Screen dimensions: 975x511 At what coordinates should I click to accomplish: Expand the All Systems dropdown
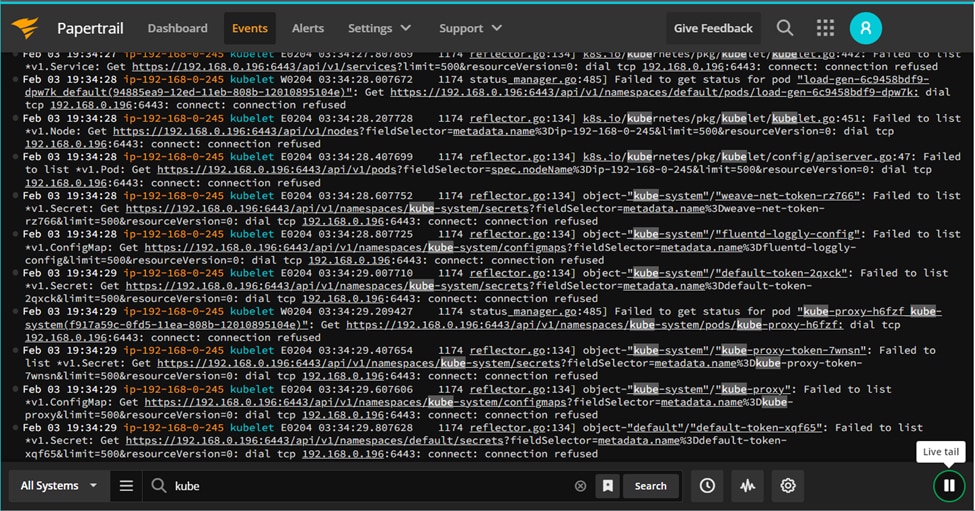click(58, 486)
